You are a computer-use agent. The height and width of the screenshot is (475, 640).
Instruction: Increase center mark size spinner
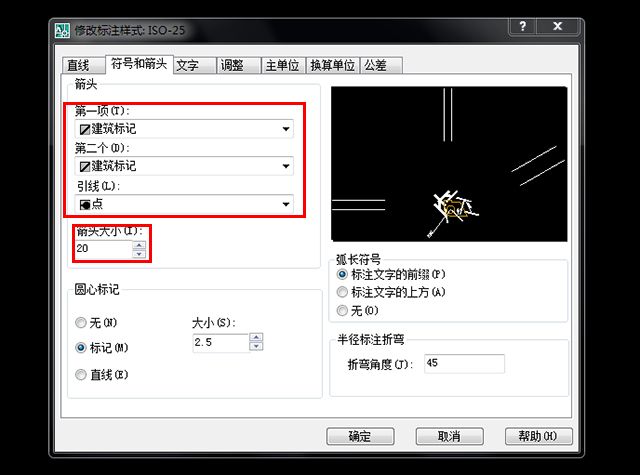click(256, 337)
